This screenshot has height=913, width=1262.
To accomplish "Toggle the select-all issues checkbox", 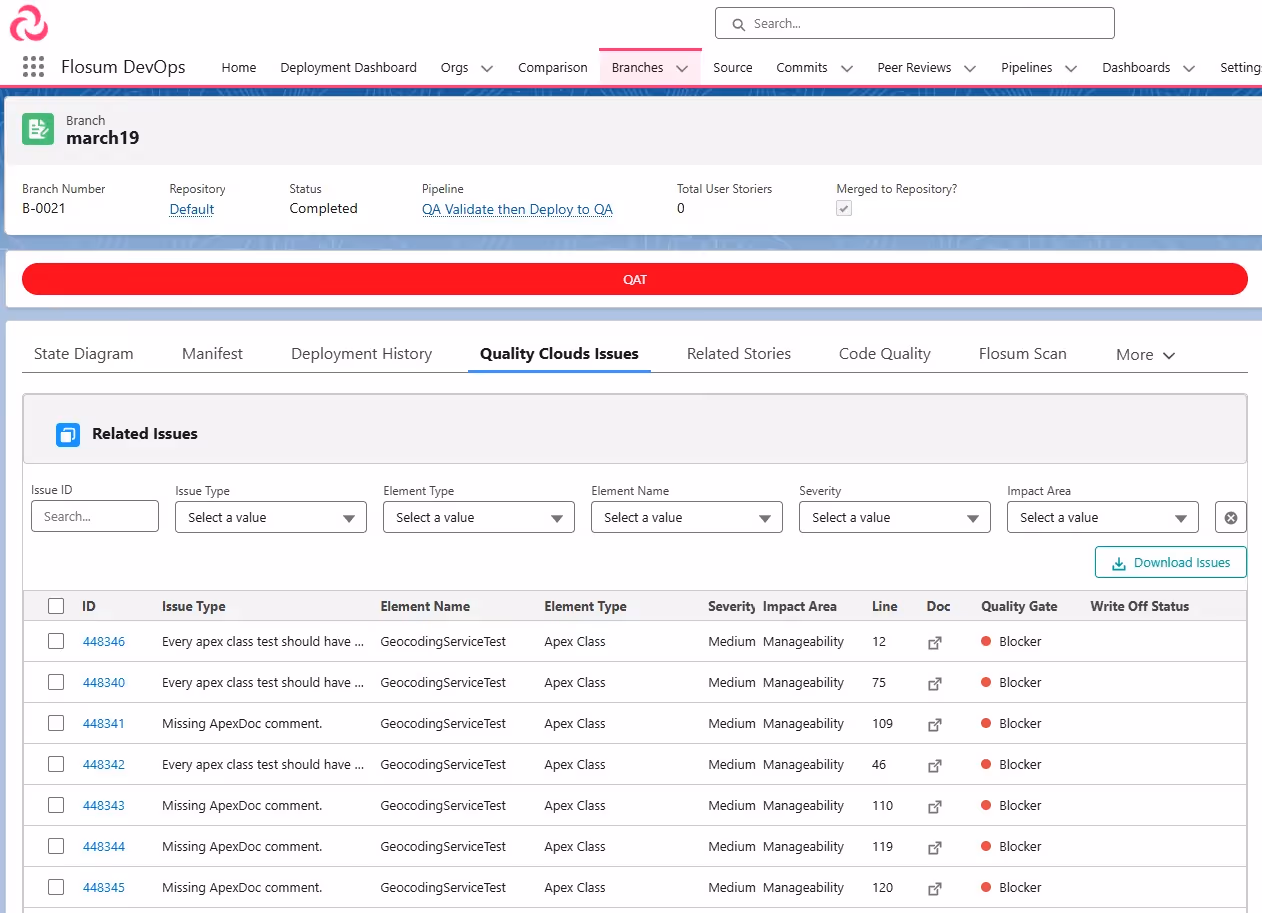I will click(56, 606).
